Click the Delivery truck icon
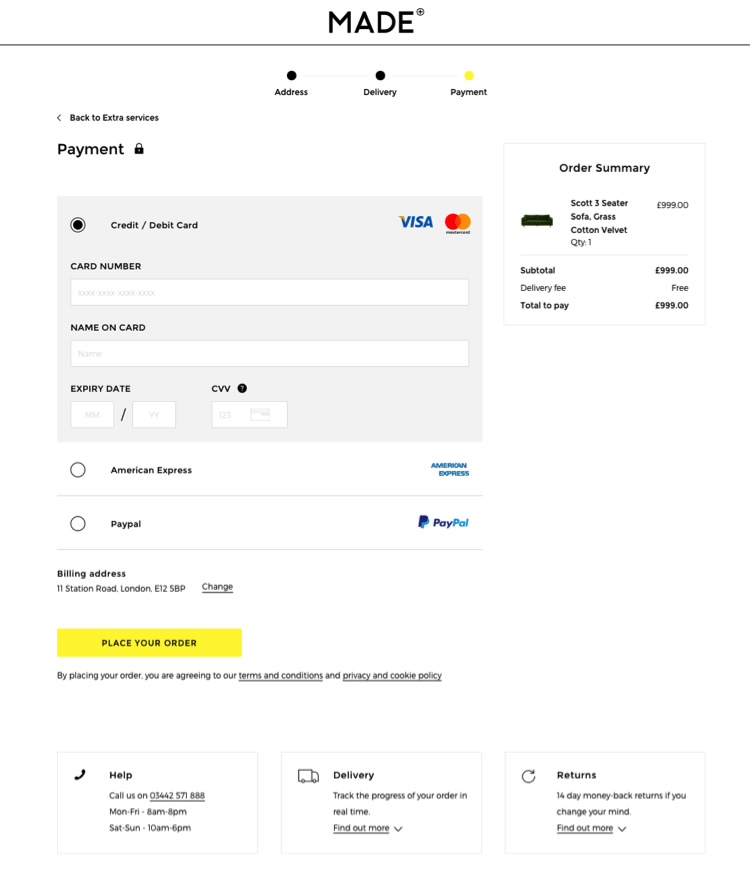Viewport: 750px width, 888px height. click(308, 776)
